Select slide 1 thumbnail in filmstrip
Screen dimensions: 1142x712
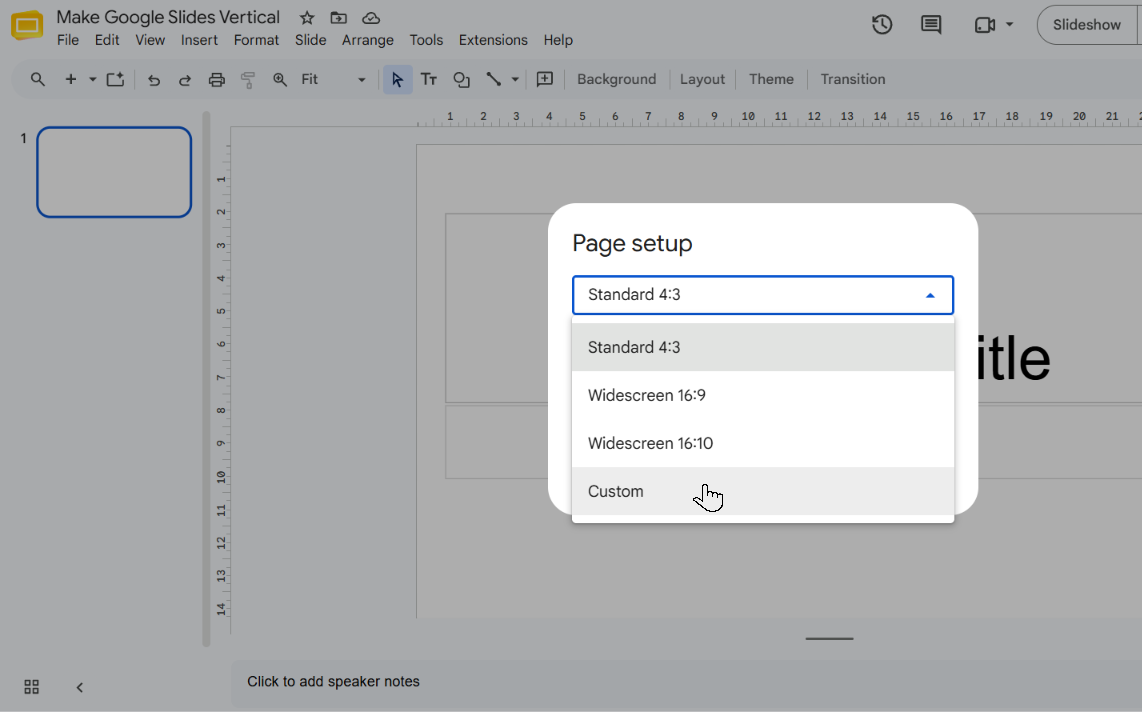click(x=114, y=173)
